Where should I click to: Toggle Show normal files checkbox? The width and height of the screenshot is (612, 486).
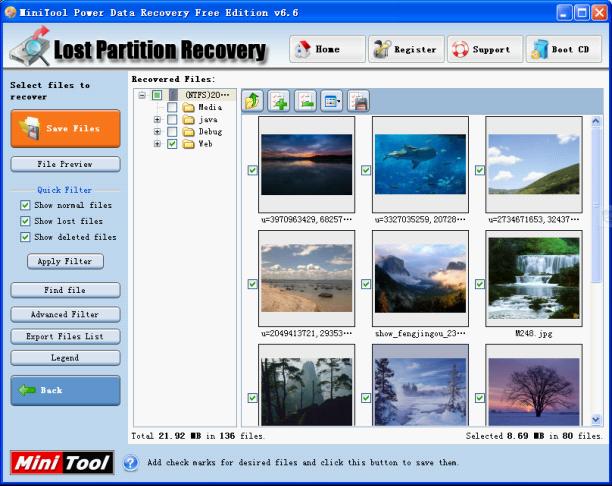[x=25, y=205]
